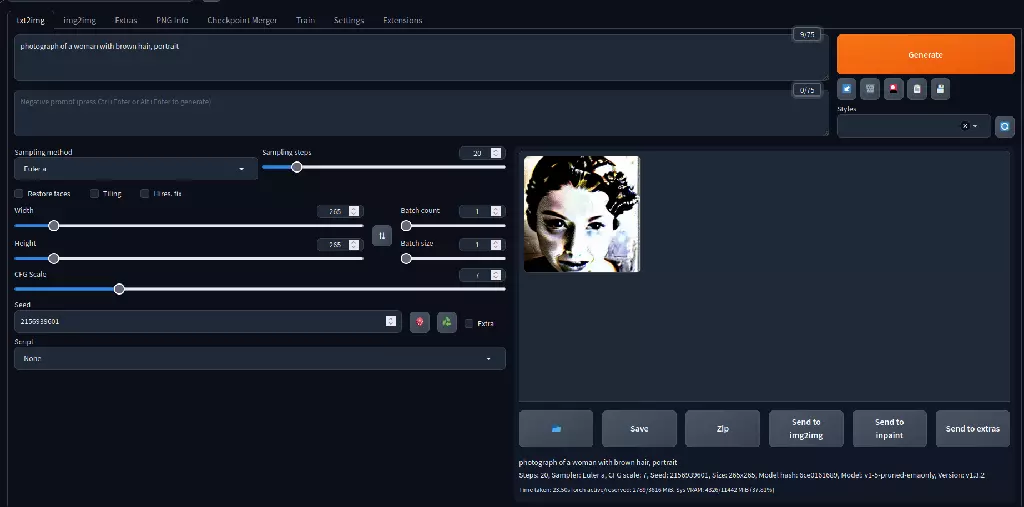The width and height of the screenshot is (1024, 507).
Task: Enable the Extra seed checkbox
Action: click(469, 323)
